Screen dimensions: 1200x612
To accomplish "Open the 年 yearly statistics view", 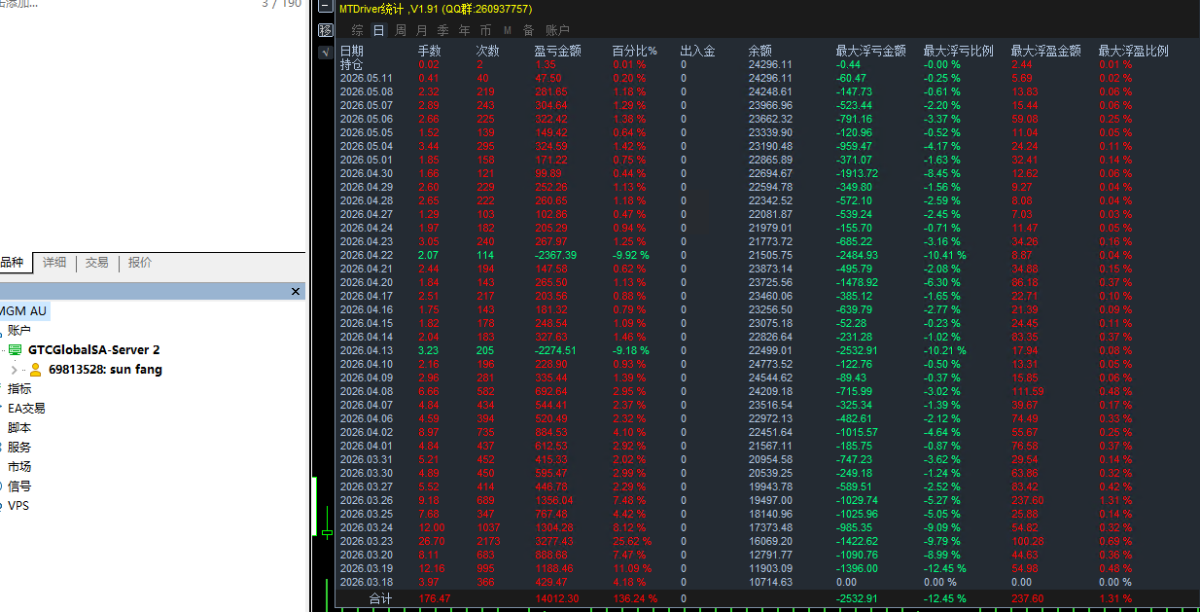I will coord(464,31).
